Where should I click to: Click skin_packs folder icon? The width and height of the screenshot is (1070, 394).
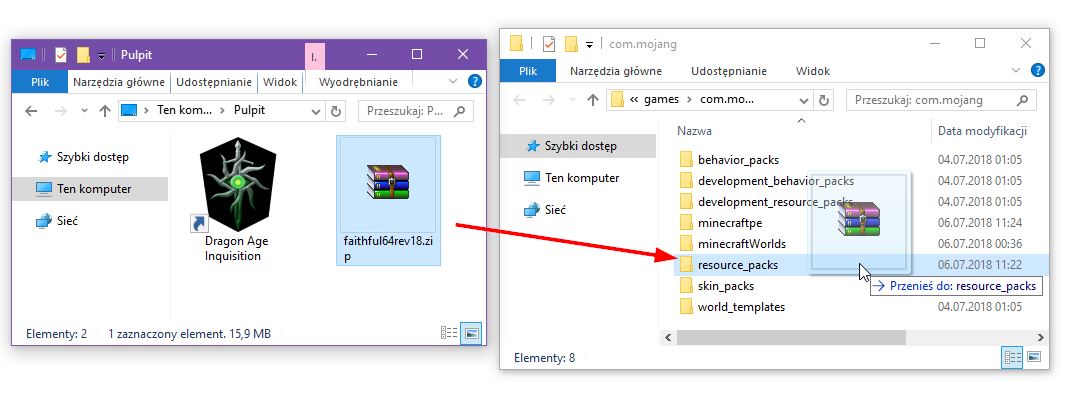[686, 285]
